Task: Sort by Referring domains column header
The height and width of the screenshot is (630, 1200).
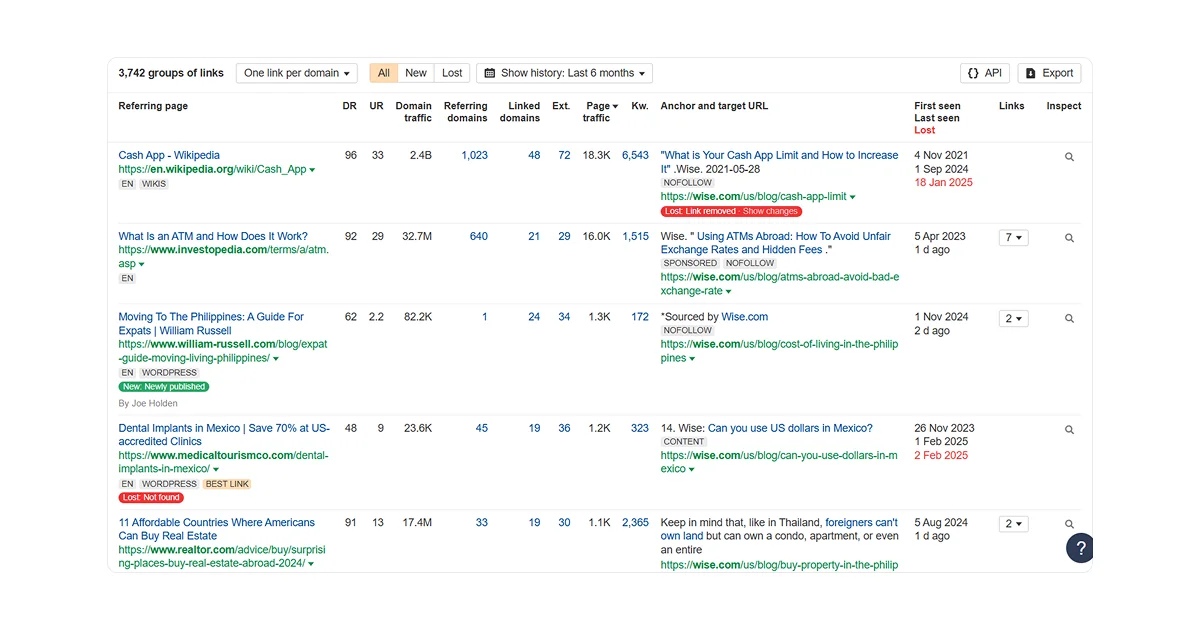Action: pyautogui.click(x=466, y=112)
